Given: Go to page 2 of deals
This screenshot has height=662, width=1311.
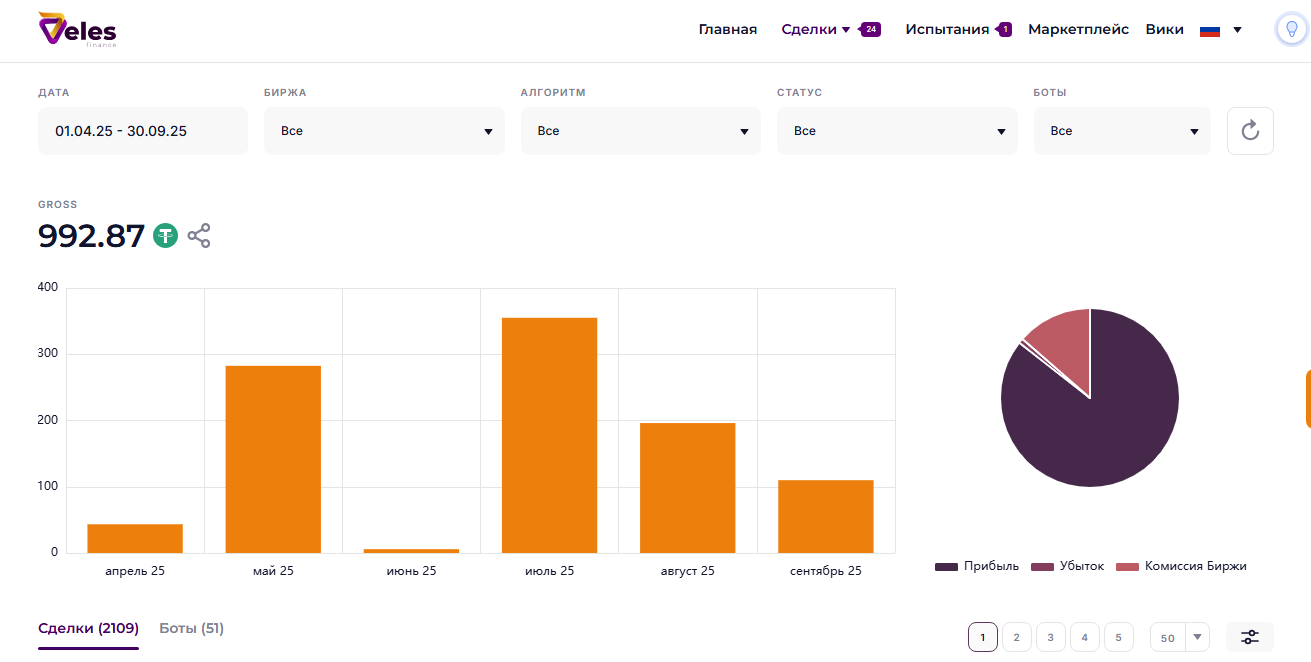Looking at the screenshot, I should click(1016, 637).
